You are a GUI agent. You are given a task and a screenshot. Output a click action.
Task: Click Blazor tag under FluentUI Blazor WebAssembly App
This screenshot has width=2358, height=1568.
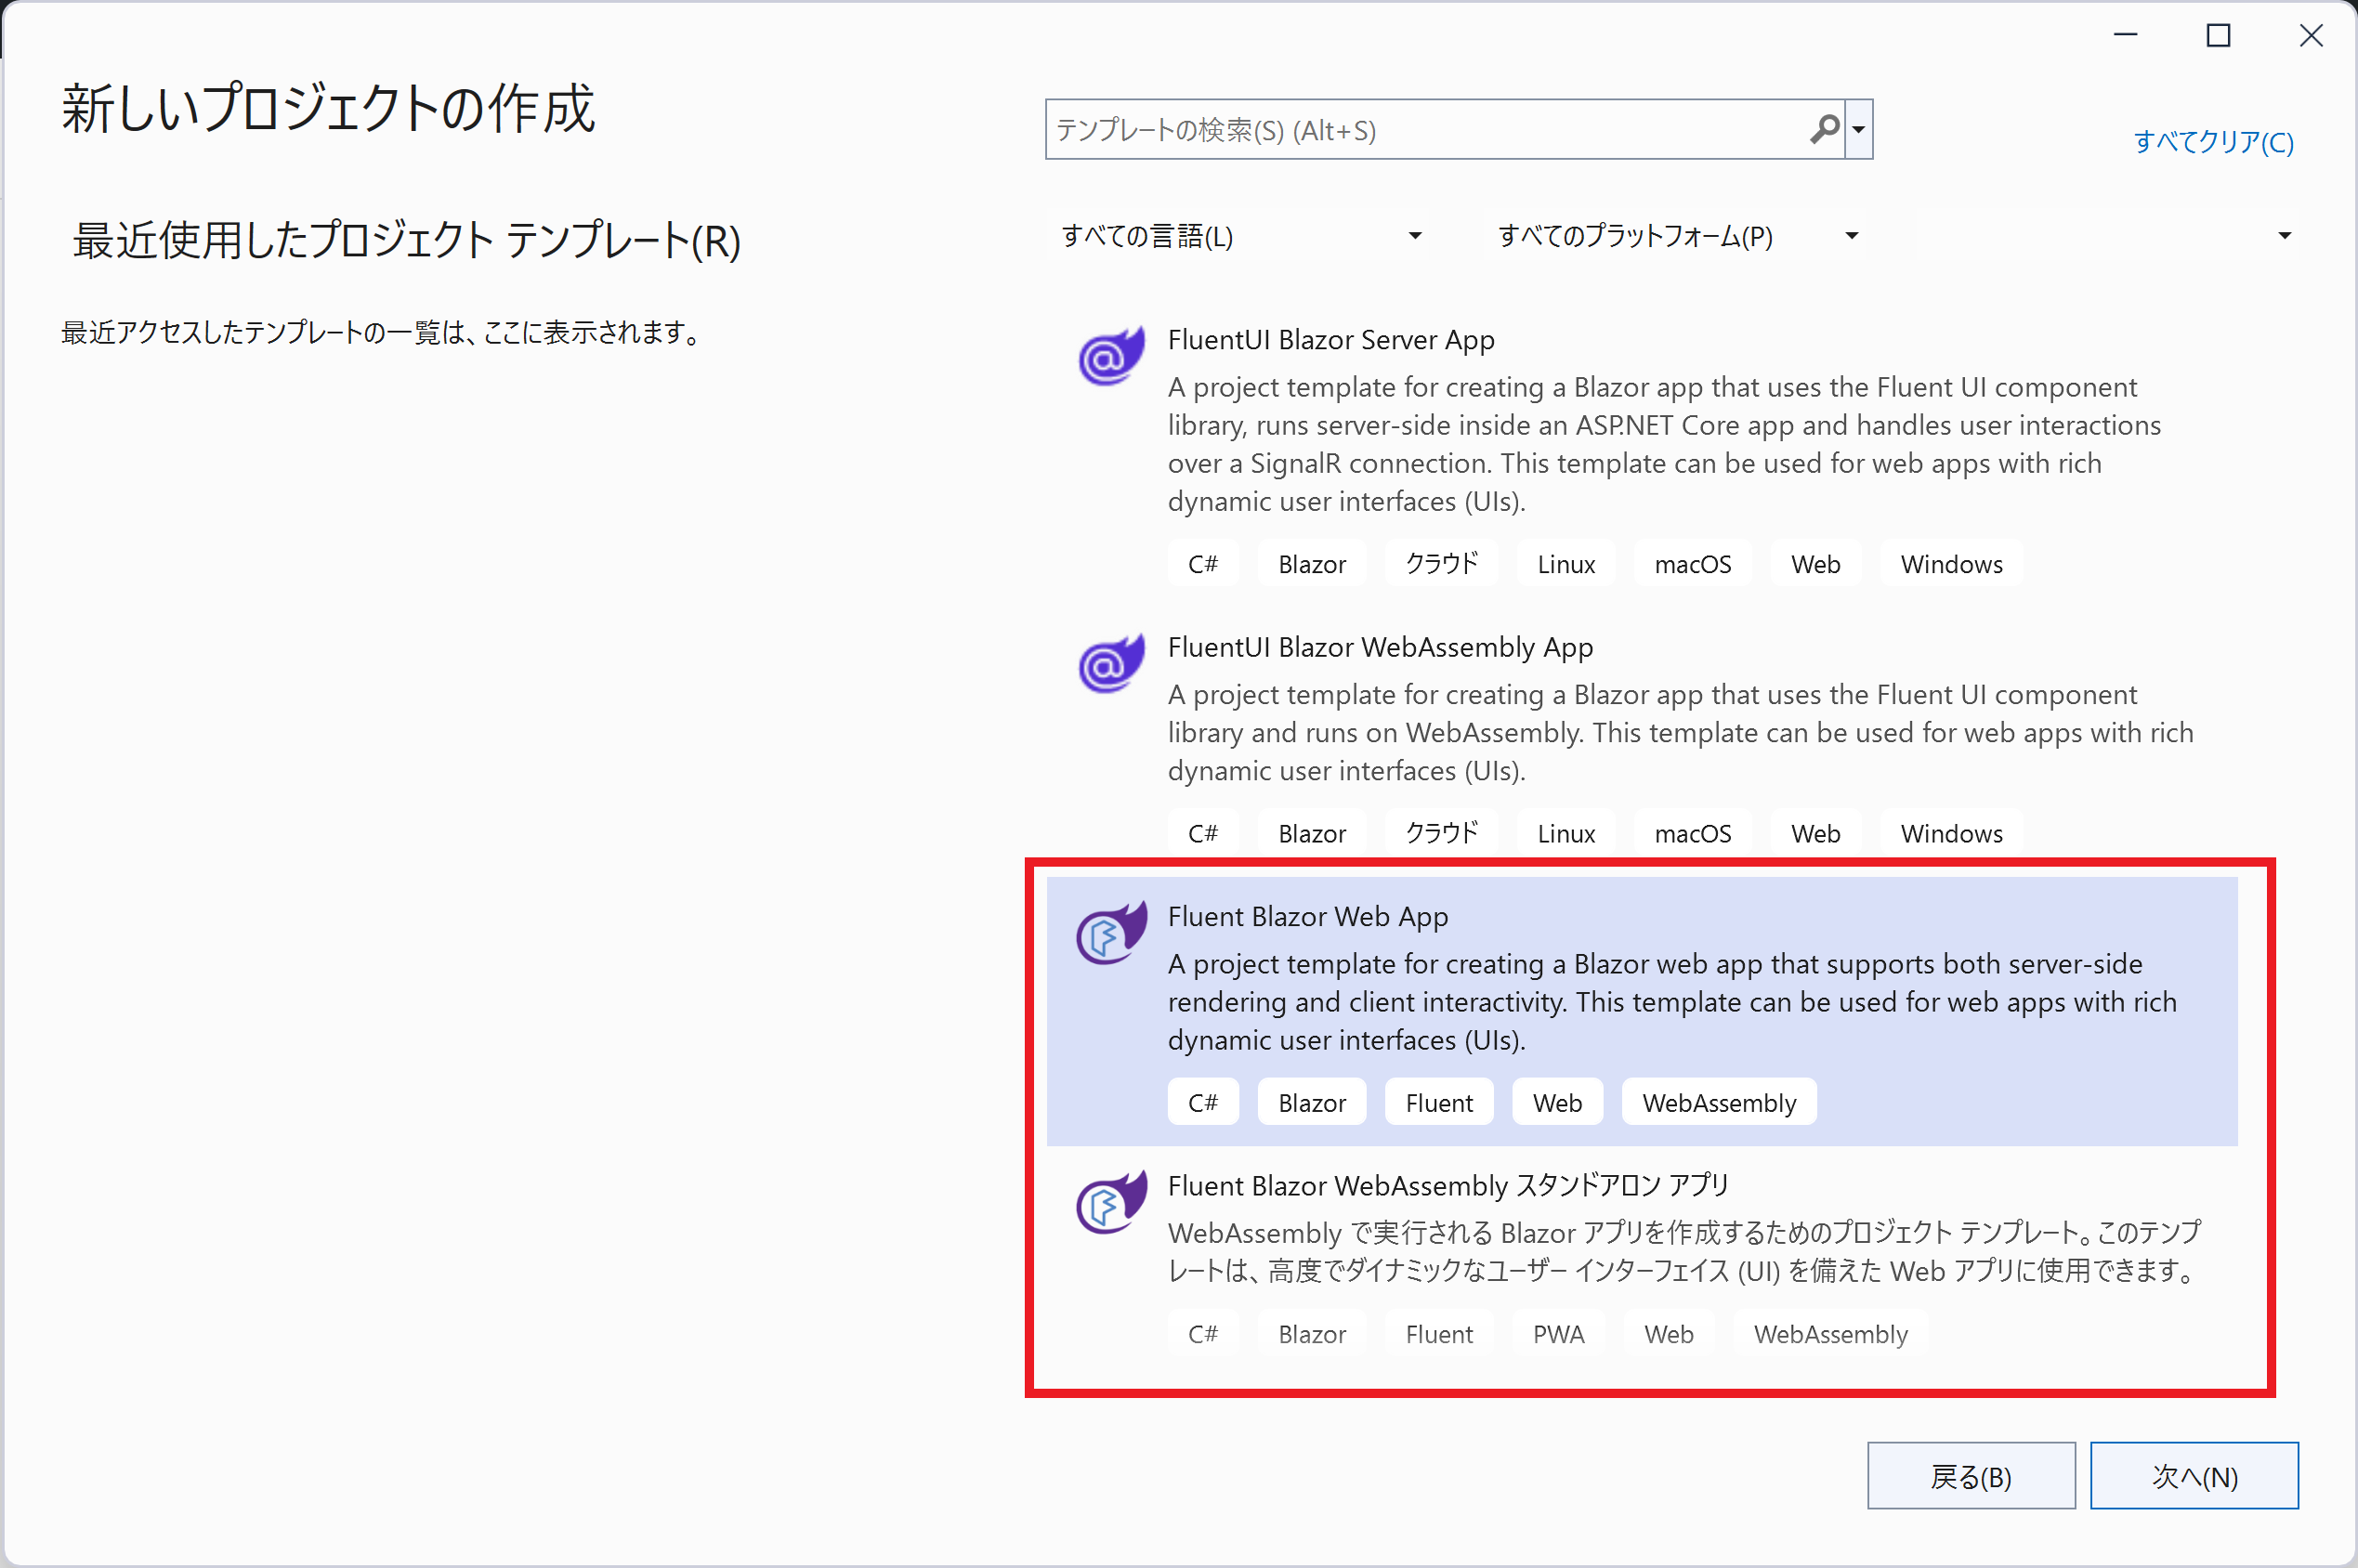pyautogui.click(x=1312, y=833)
